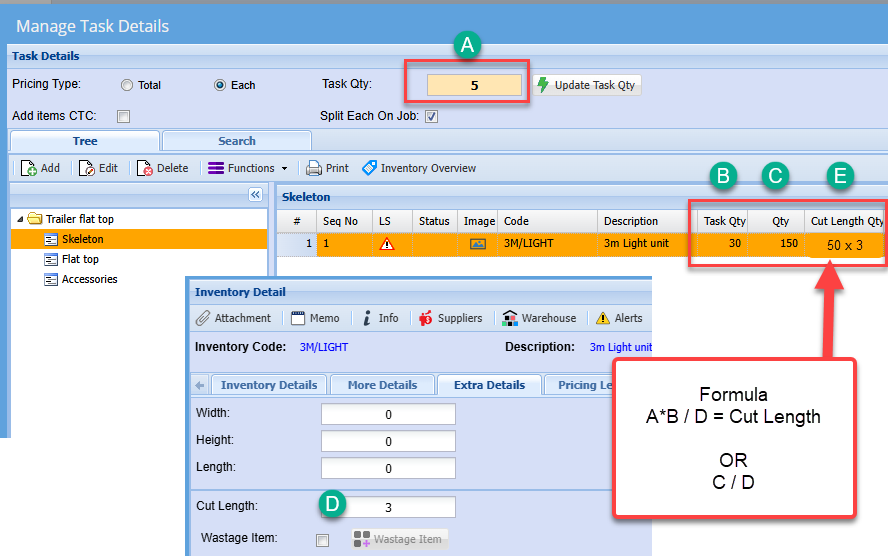Open Attachment in Inventory Detail

click(x=233, y=318)
